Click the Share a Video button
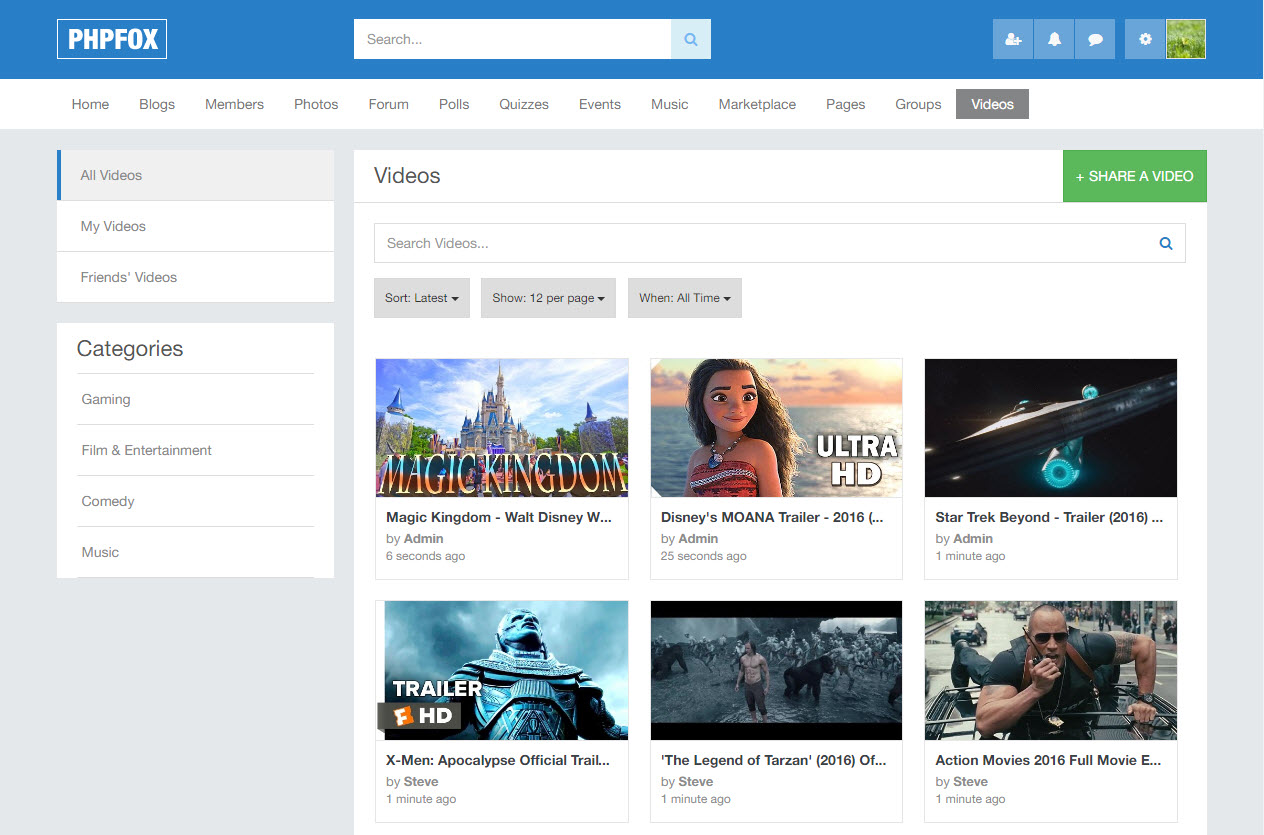The image size is (1264, 835). point(1134,176)
